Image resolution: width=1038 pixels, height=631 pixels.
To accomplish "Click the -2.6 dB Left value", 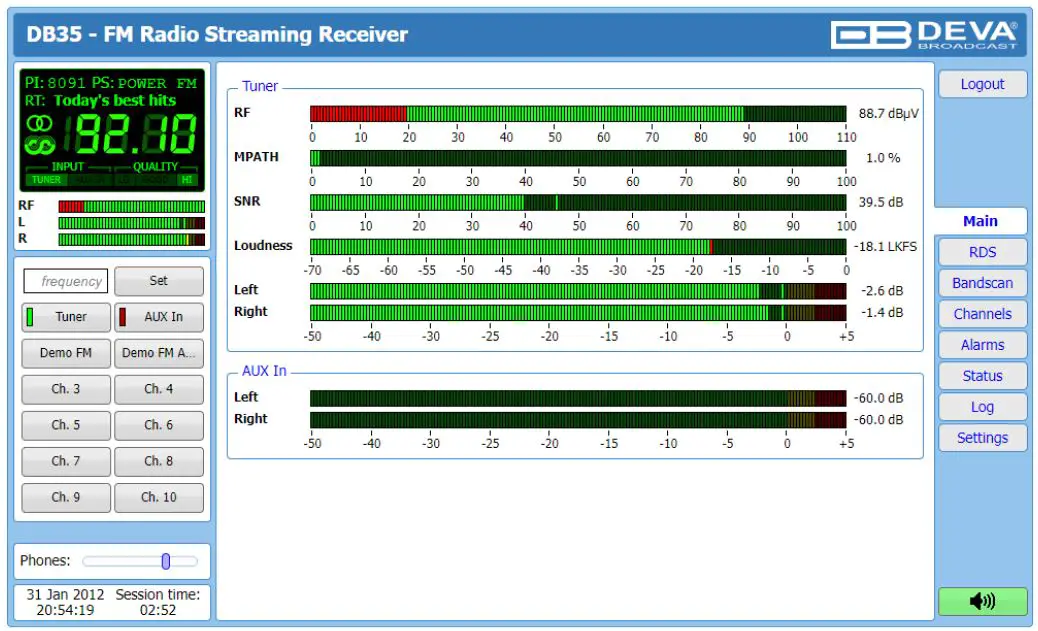I will [882, 291].
